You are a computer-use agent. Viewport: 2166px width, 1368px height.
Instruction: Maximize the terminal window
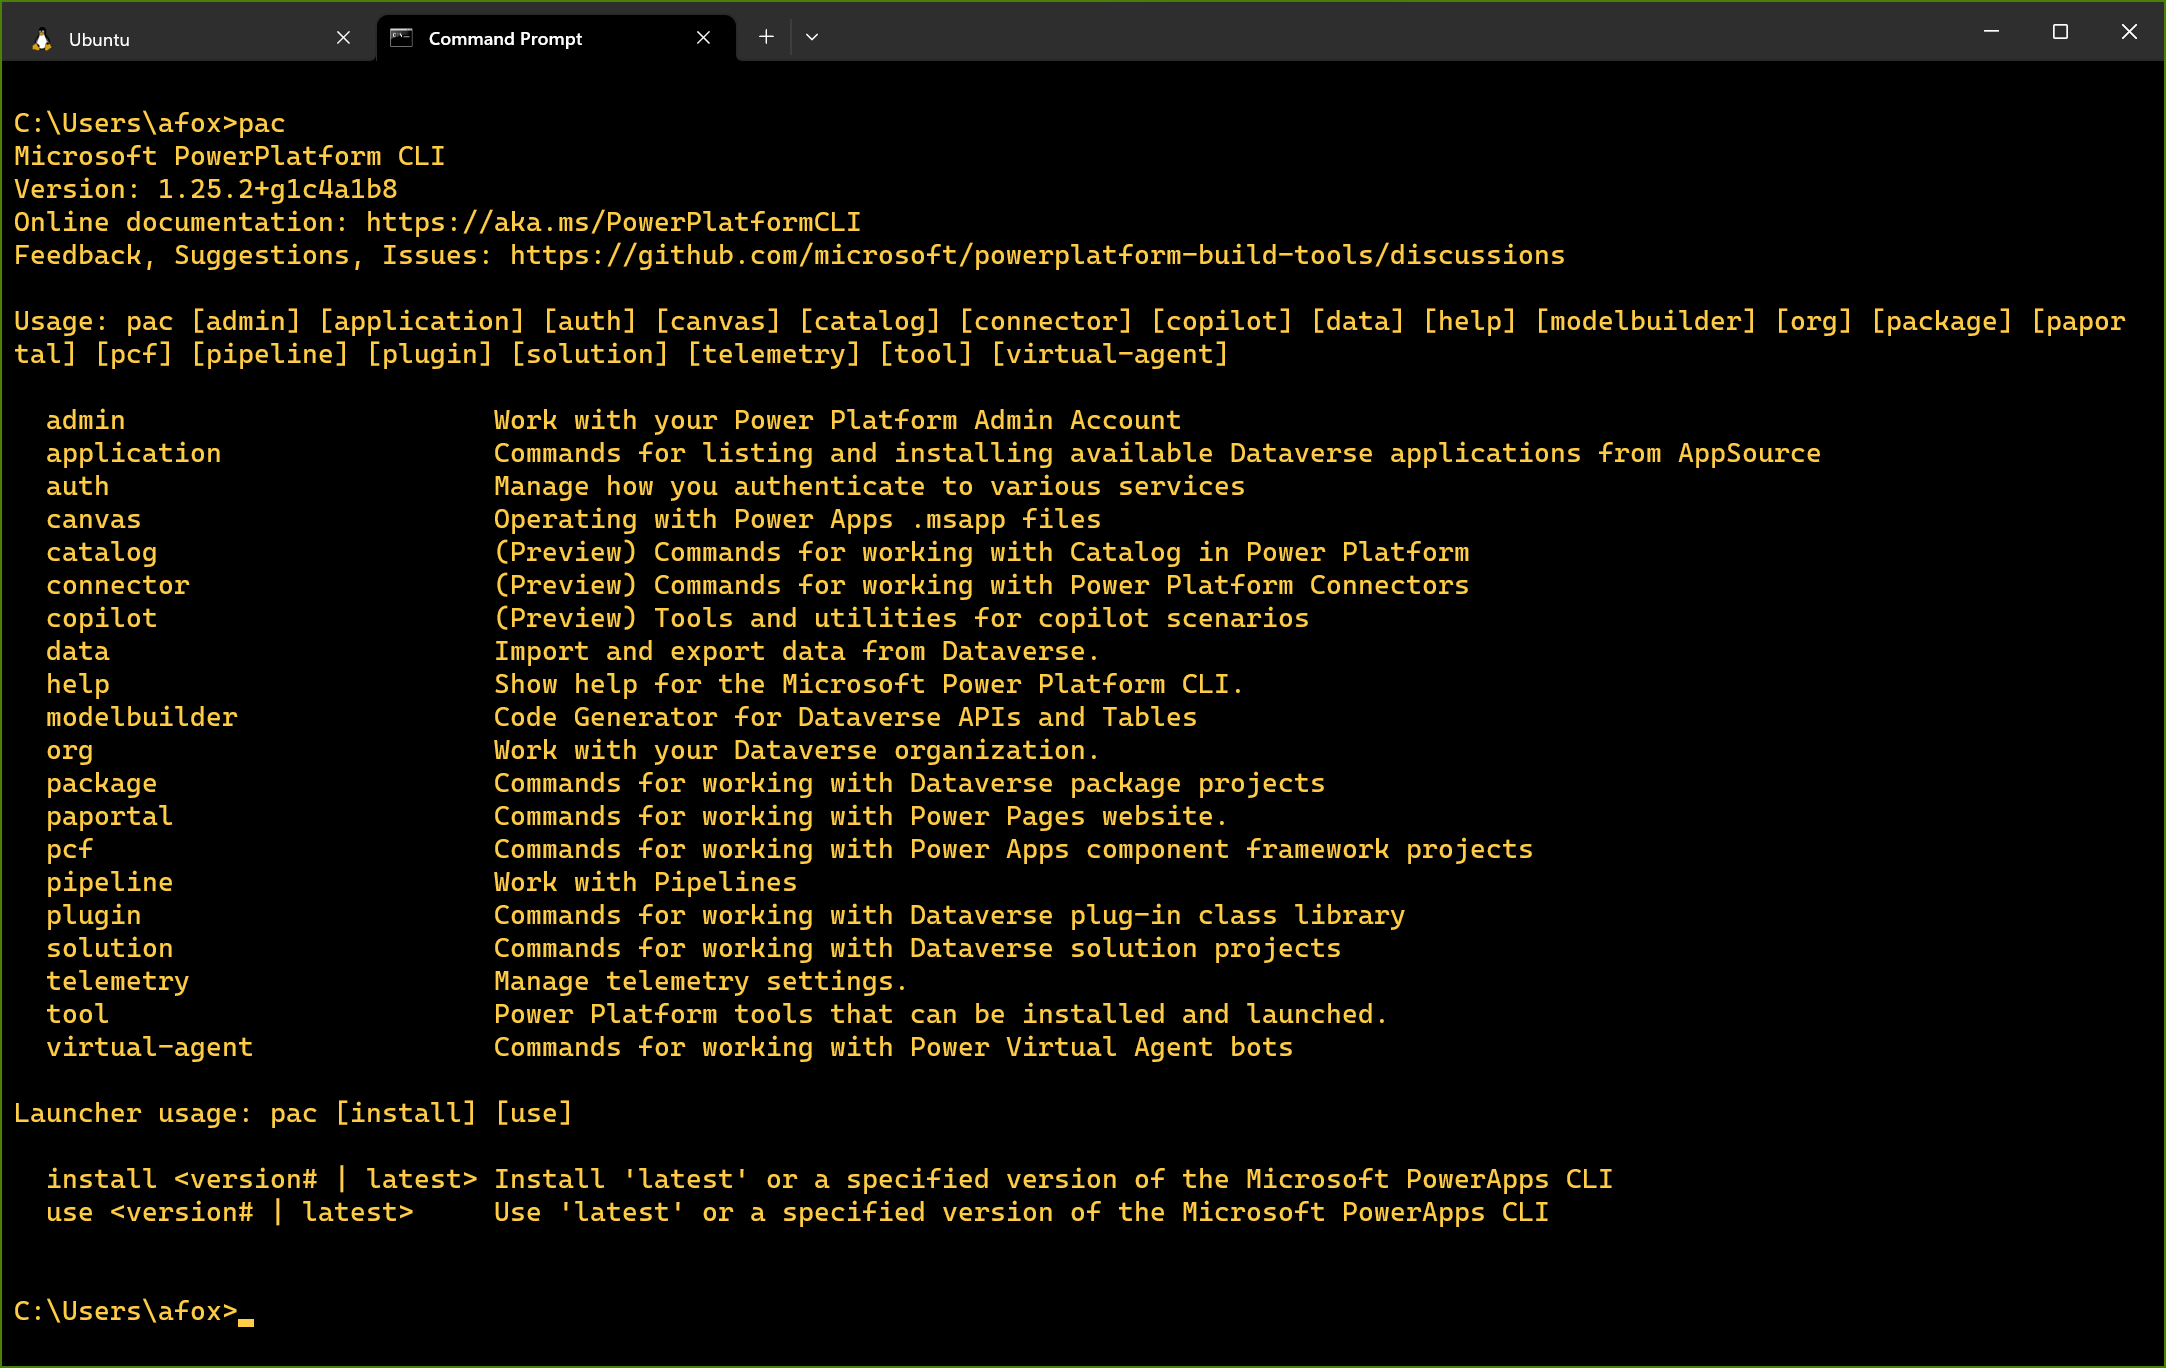point(2060,32)
